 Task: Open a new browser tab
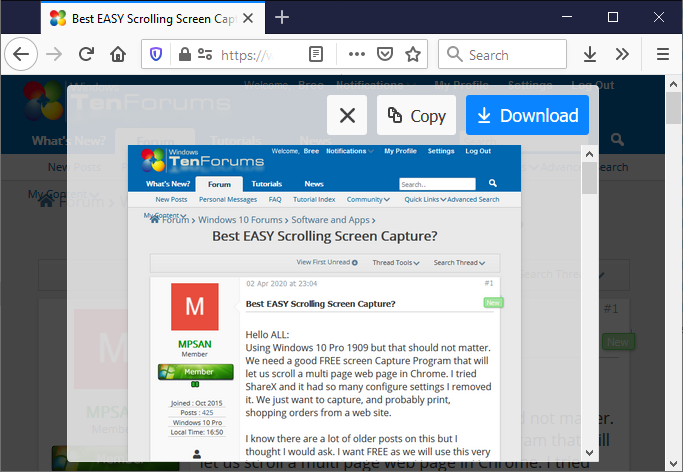[x=282, y=17]
